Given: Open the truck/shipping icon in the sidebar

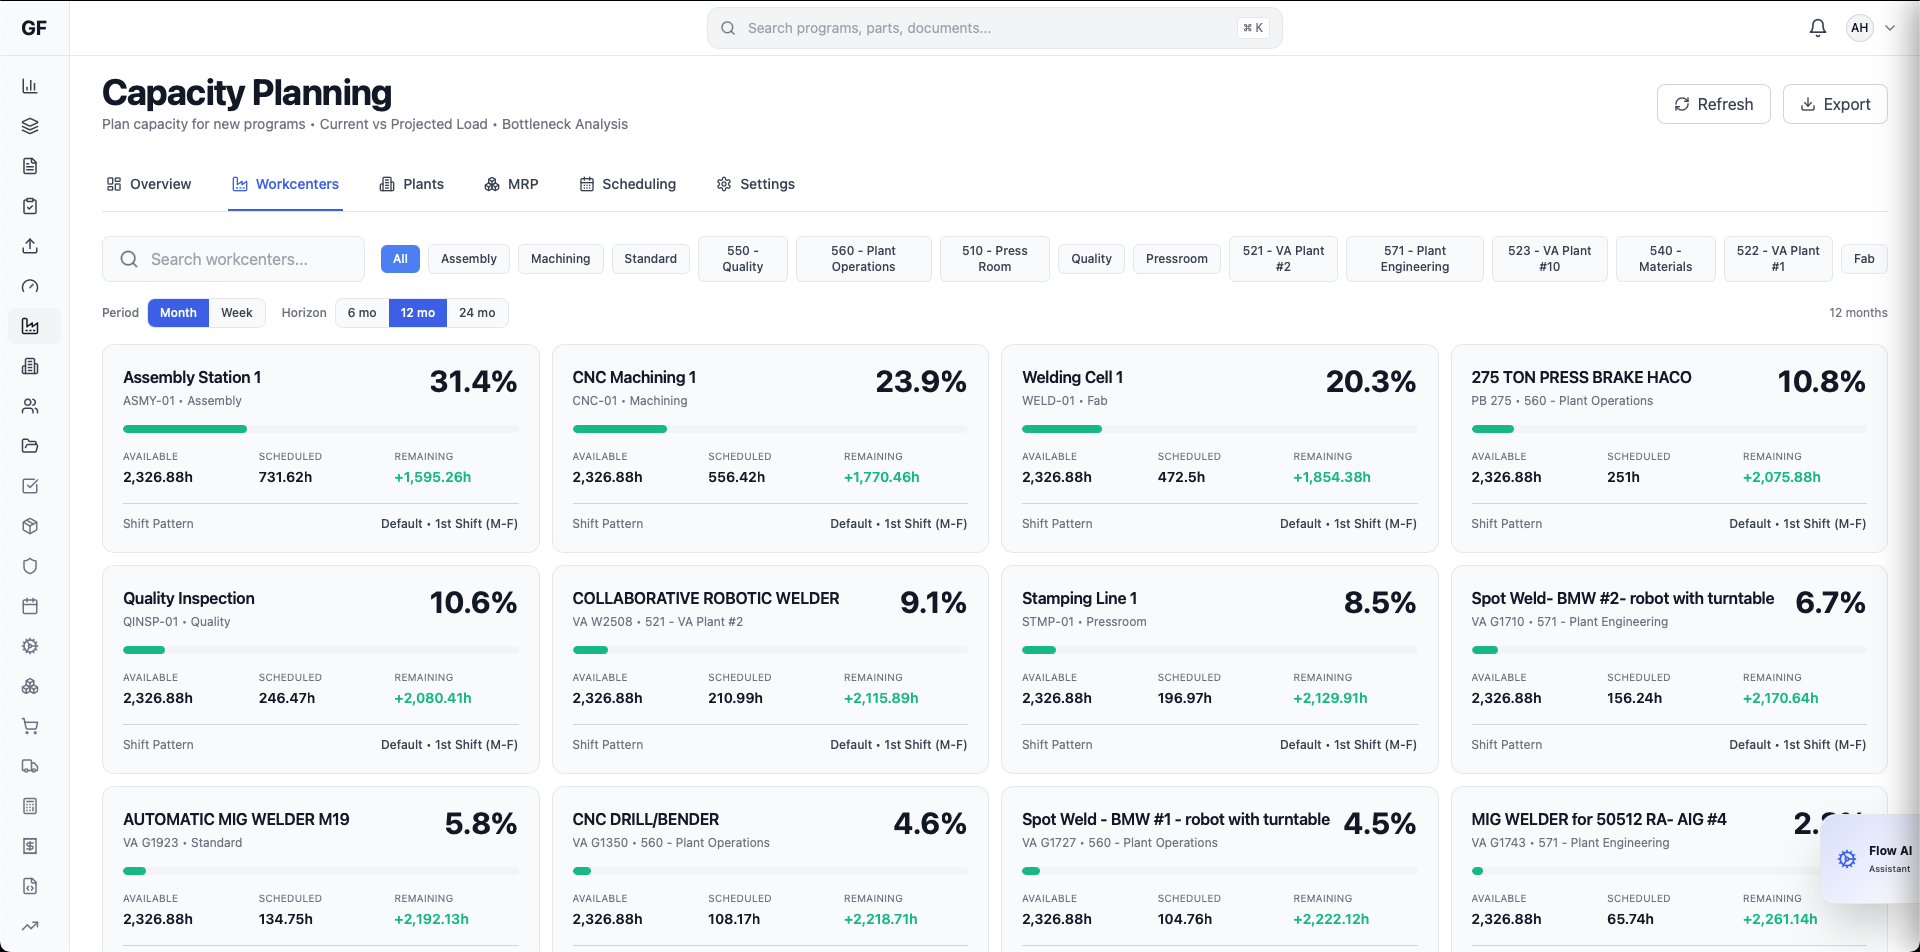Looking at the screenshot, I should (30, 766).
